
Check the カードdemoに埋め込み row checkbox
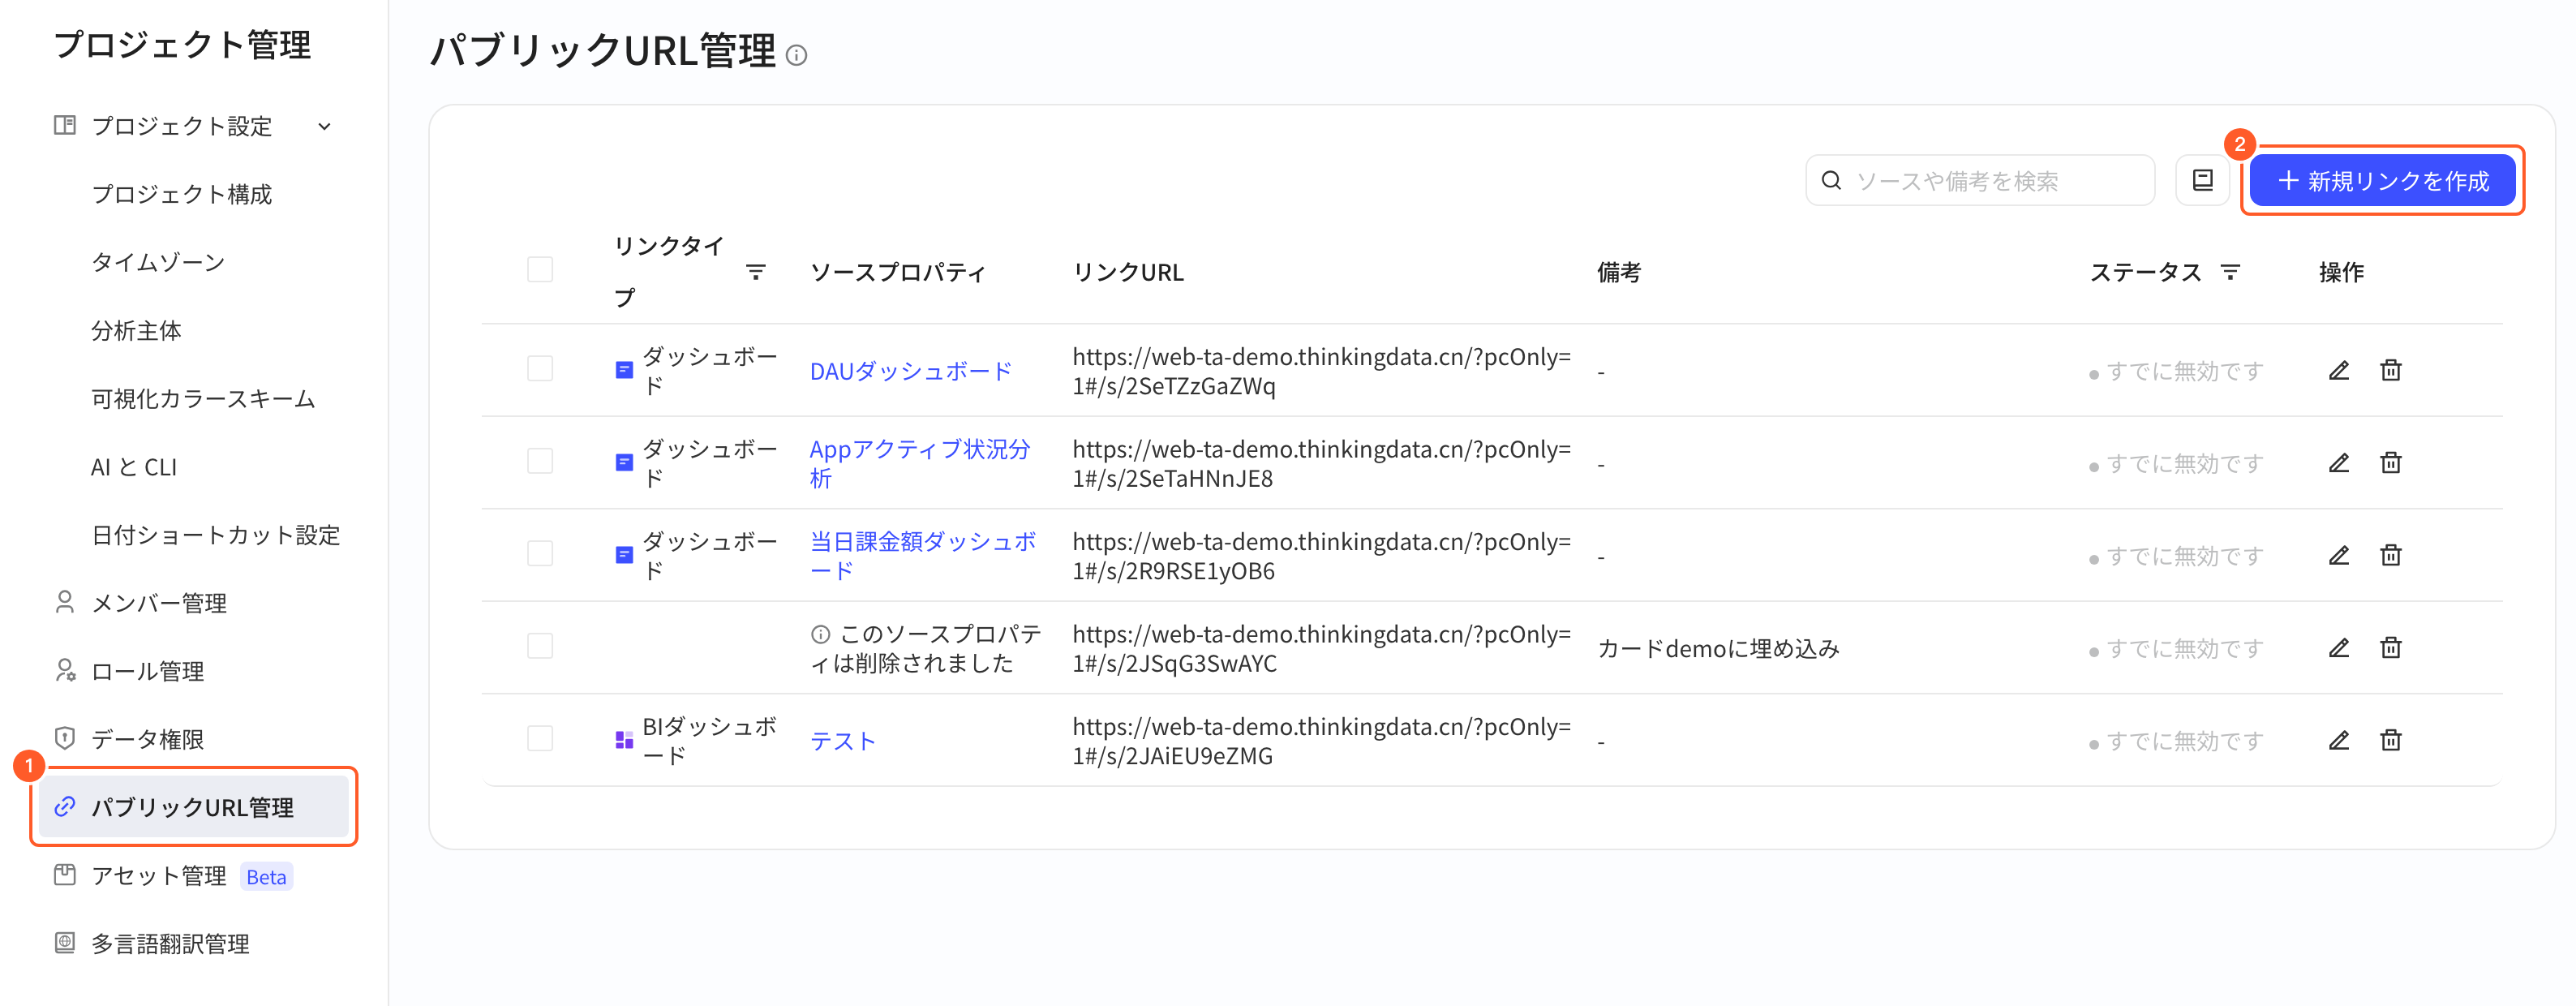pos(540,646)
